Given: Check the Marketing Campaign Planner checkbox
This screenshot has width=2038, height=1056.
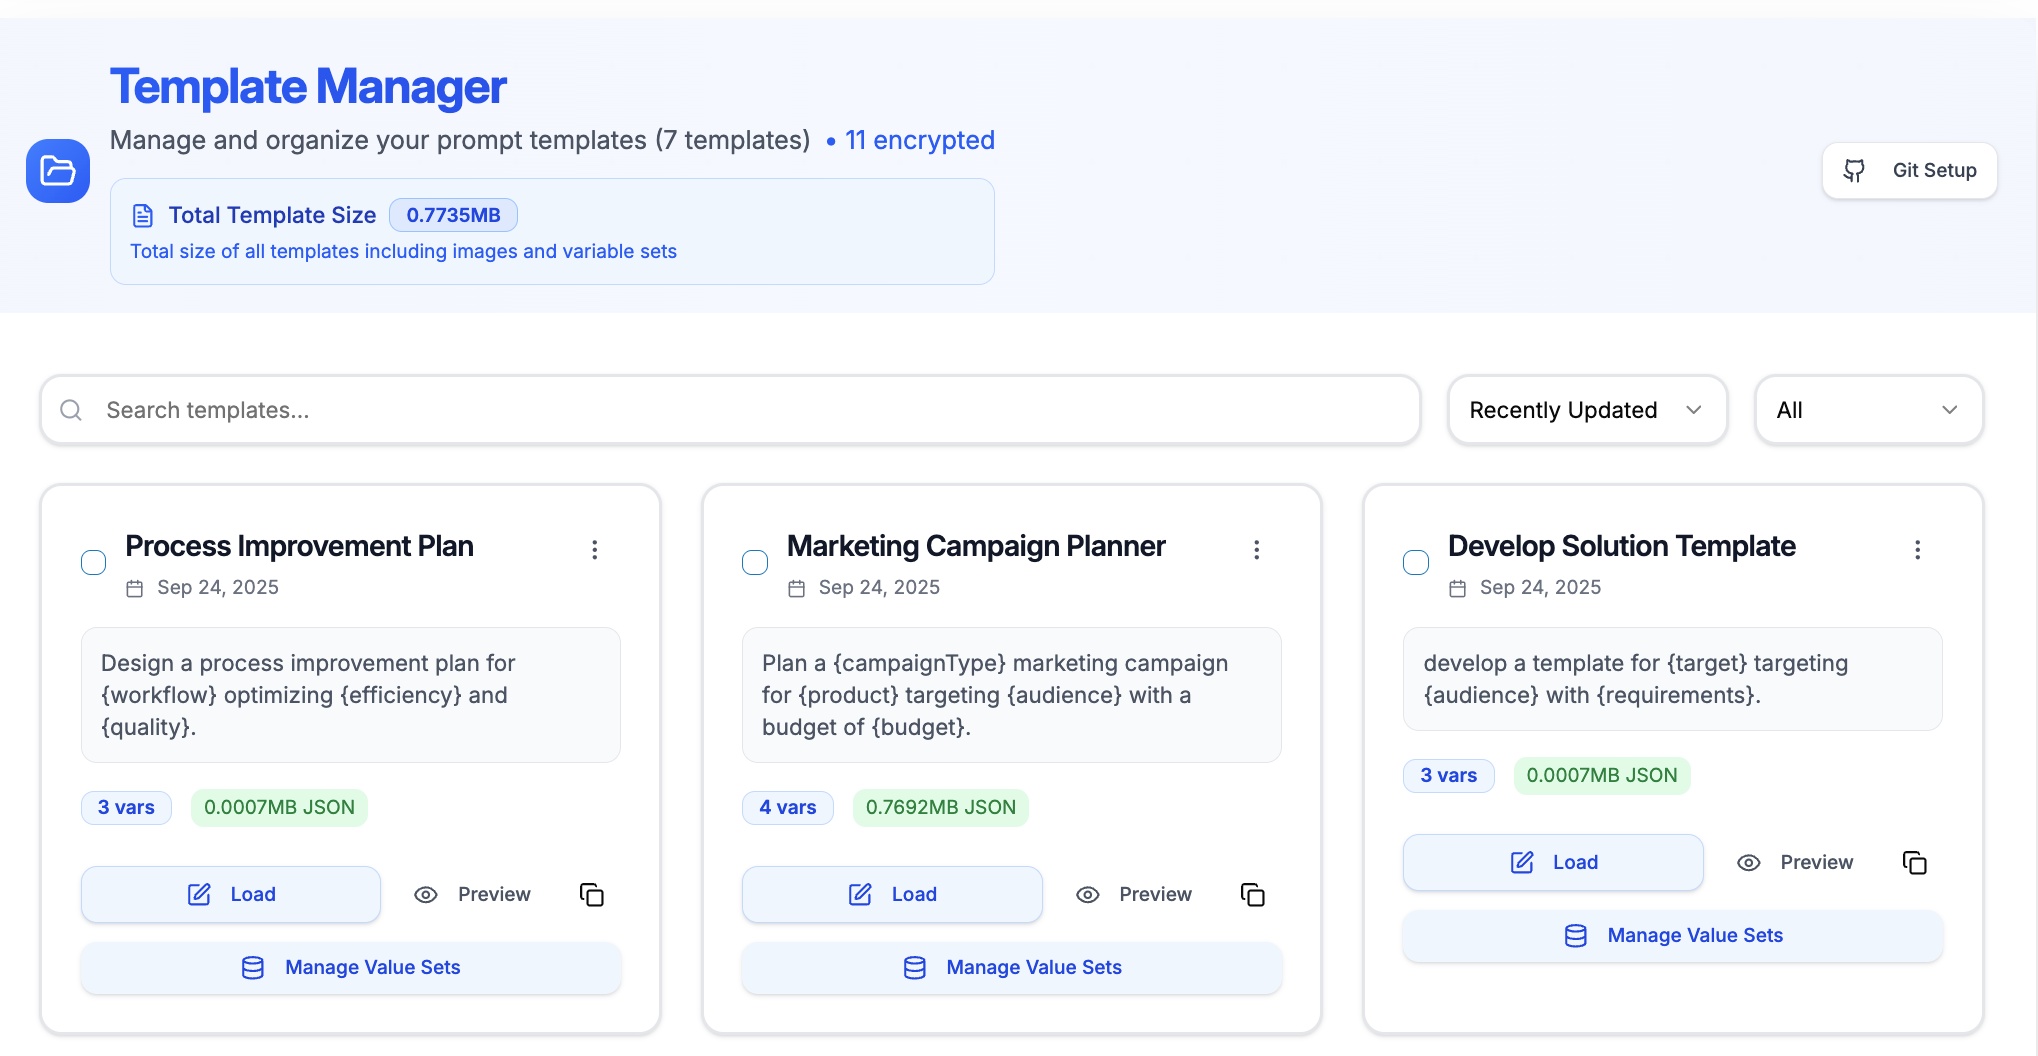Looking at the screenshot, I should (755, 563).
